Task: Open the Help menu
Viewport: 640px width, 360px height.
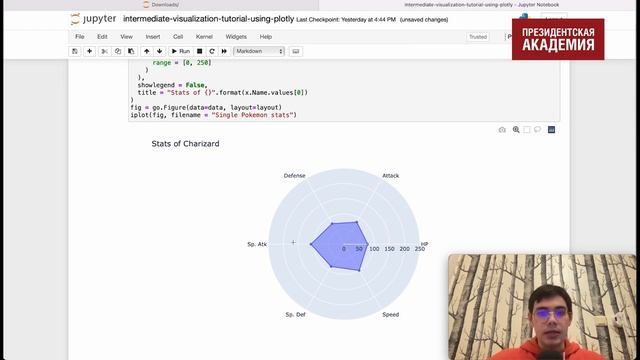Action: 266,37
